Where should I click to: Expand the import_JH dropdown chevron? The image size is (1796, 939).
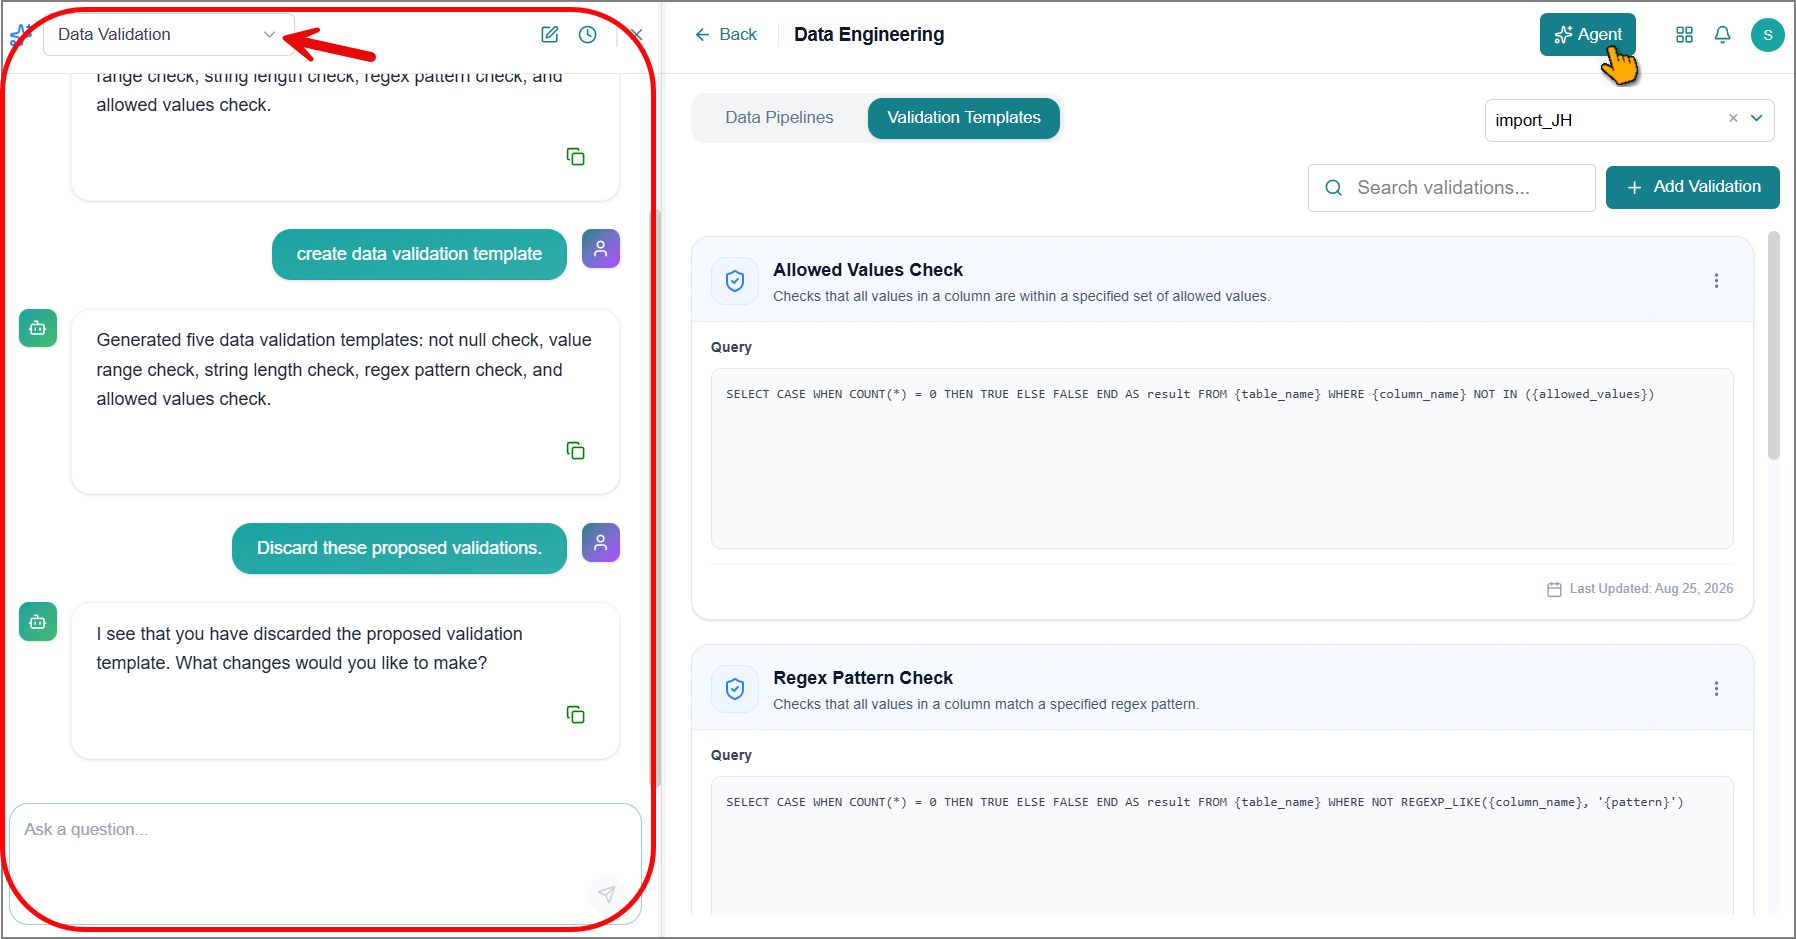coord(1756,118)
